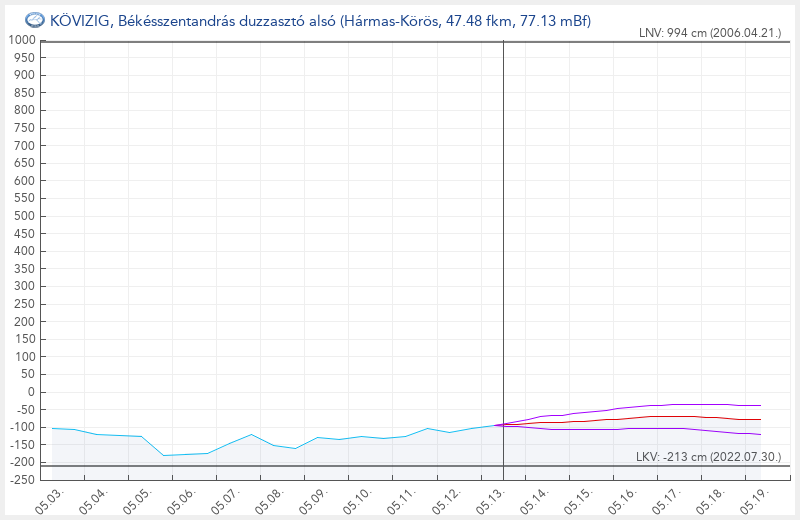Click the dip in blue line near 05.06.
This screenshot has height=520, width=800.
coord(164,455)
